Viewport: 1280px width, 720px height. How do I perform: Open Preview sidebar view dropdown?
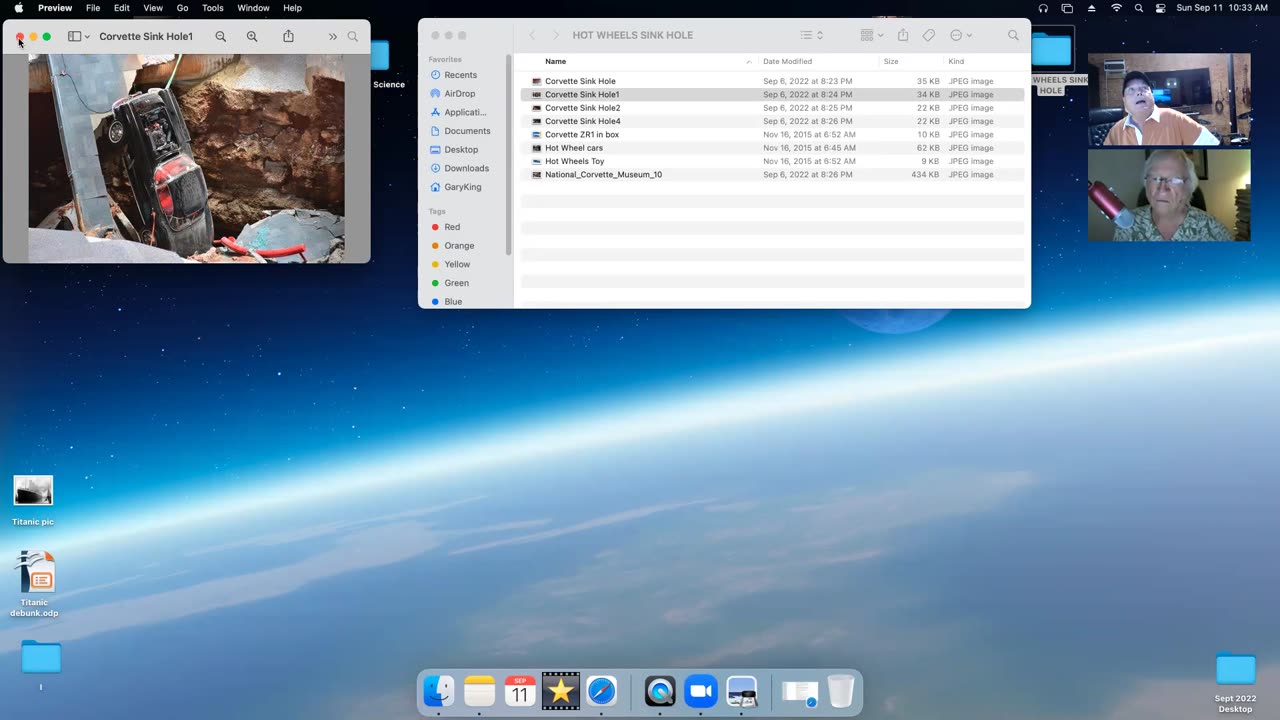pyautogui.click(x=79, y=36)
